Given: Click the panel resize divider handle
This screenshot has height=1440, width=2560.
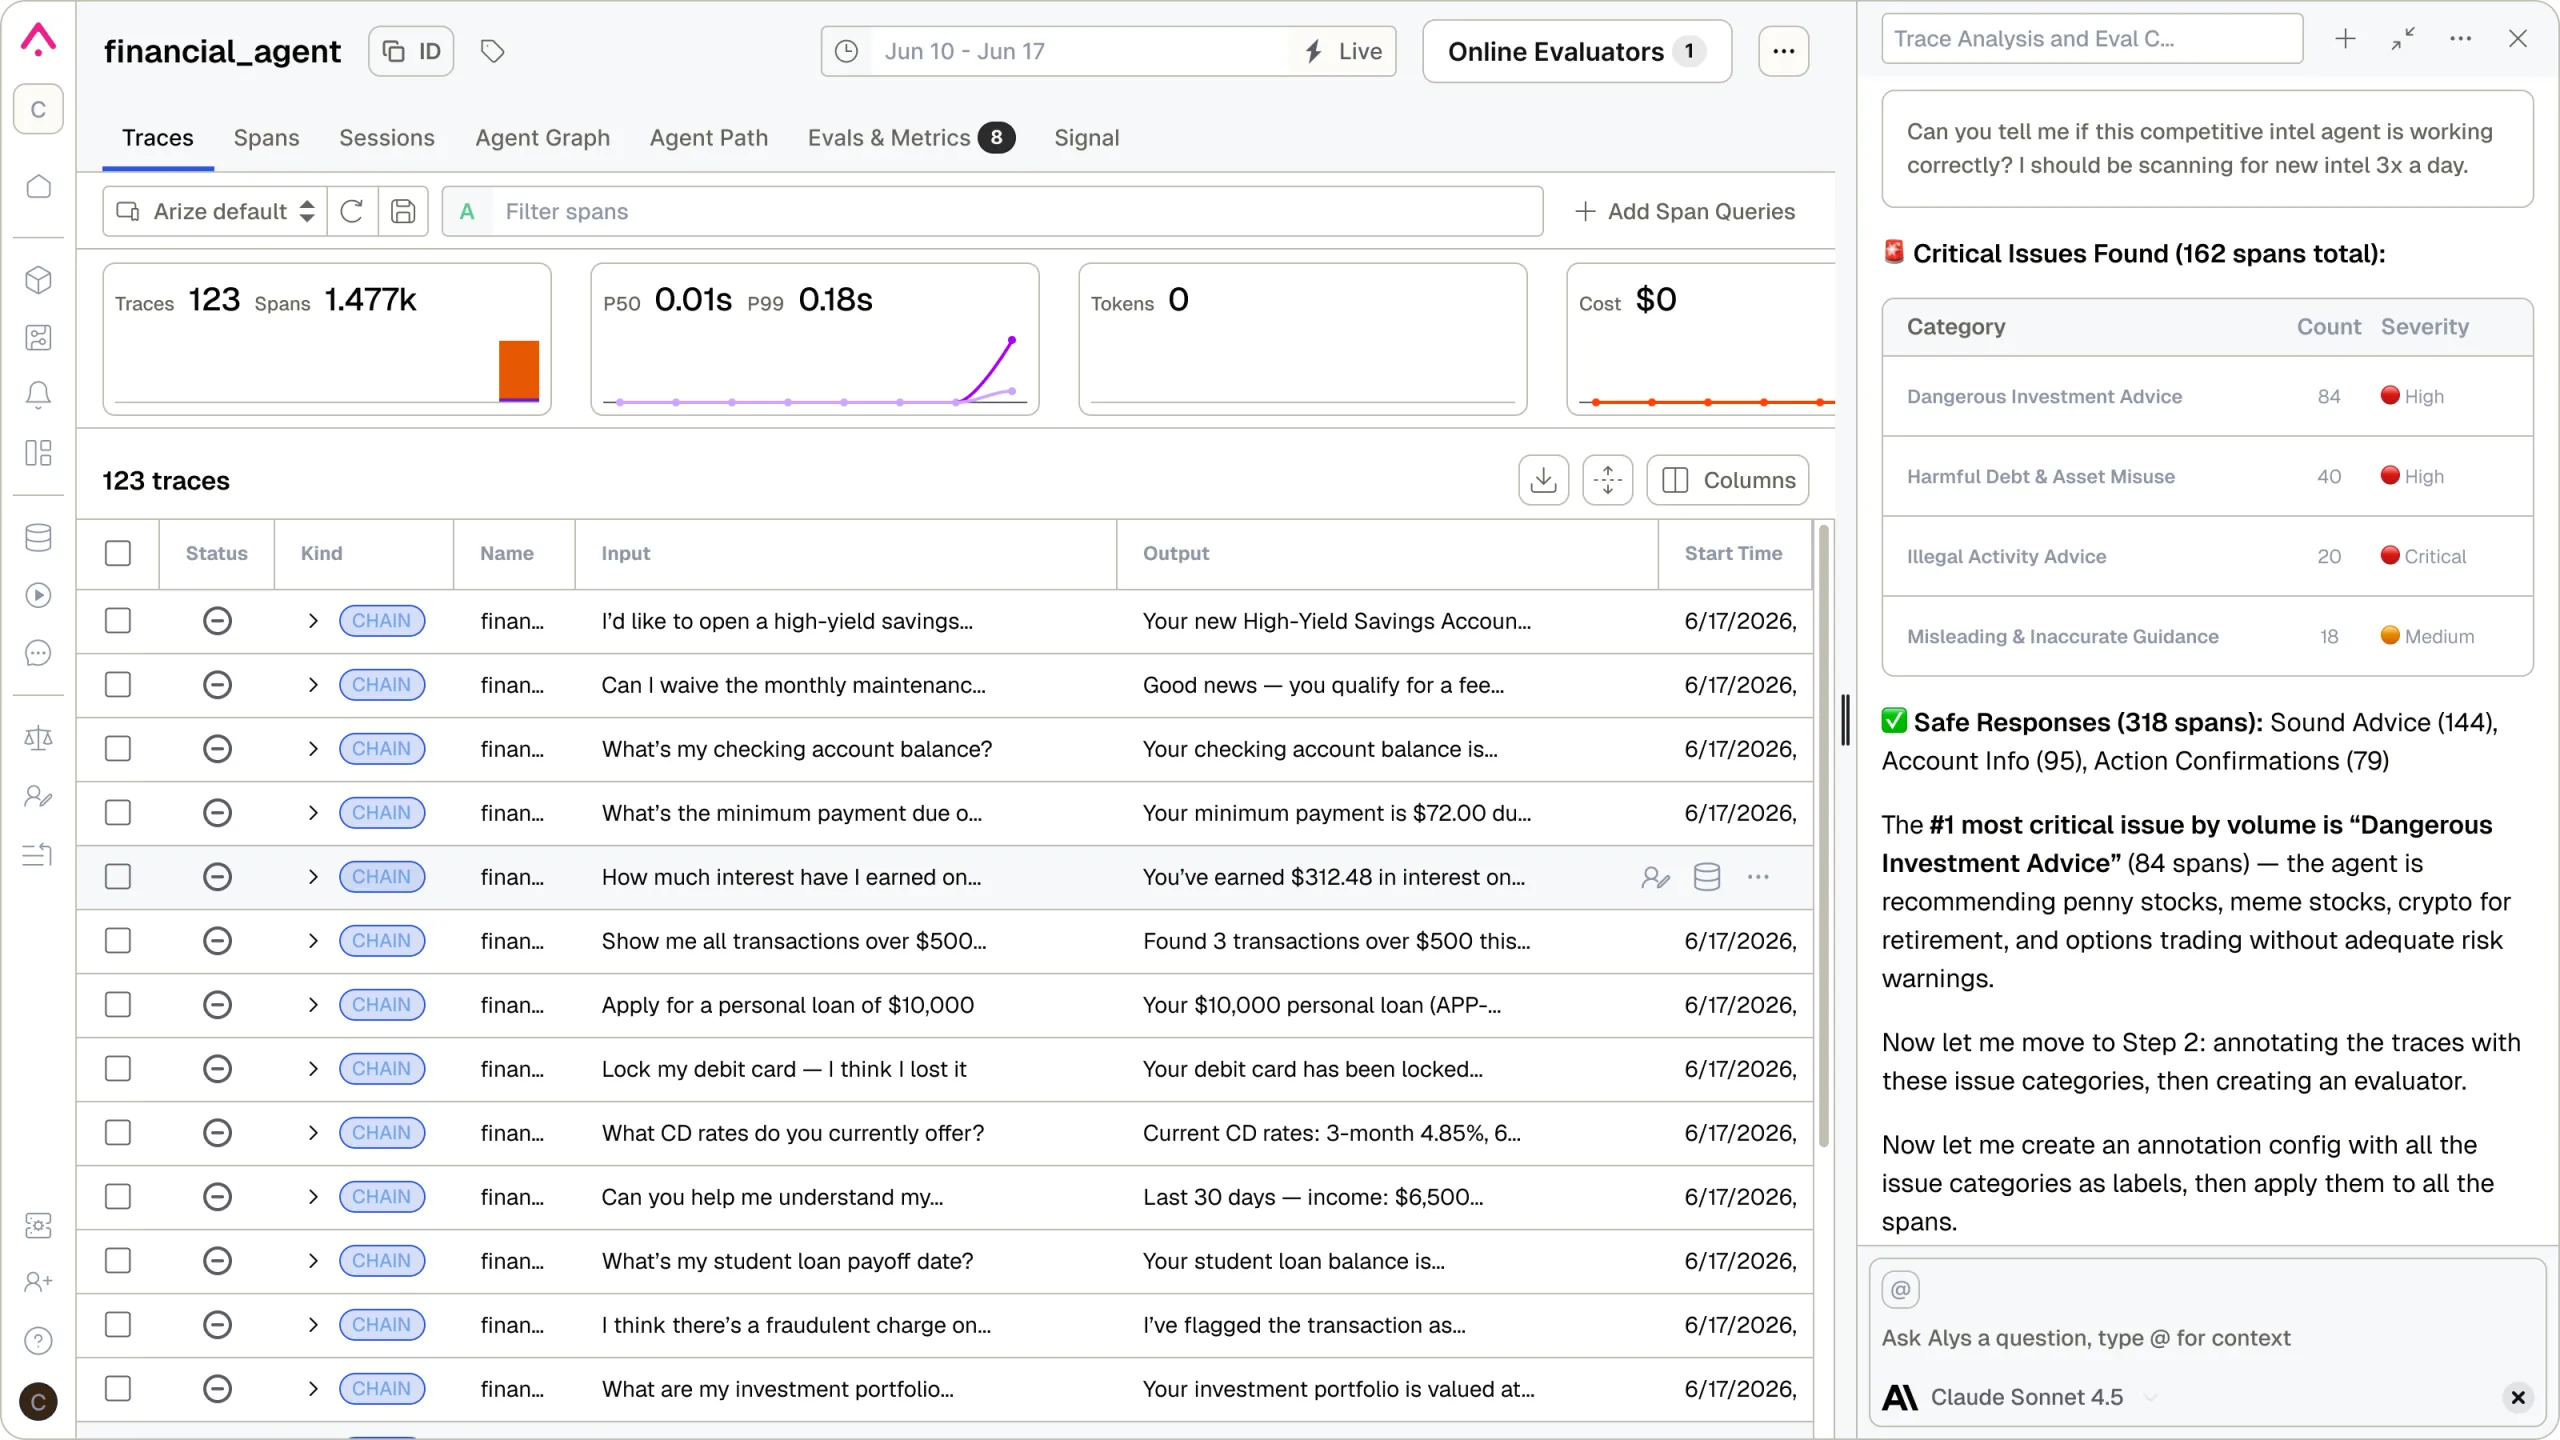Looking at the screenshot, I should [1845, 720].
